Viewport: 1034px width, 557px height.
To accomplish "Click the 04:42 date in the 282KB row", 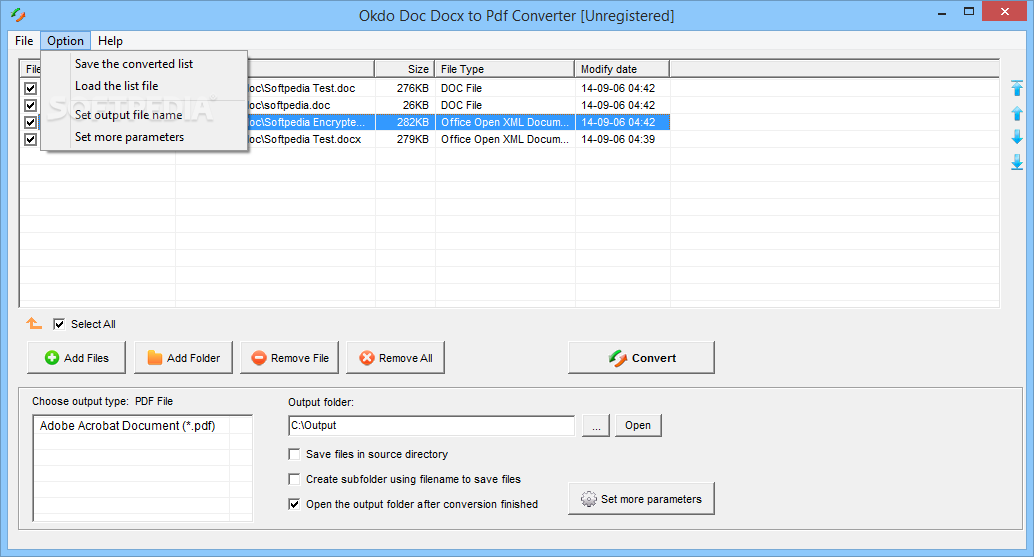I will point(618,123).
